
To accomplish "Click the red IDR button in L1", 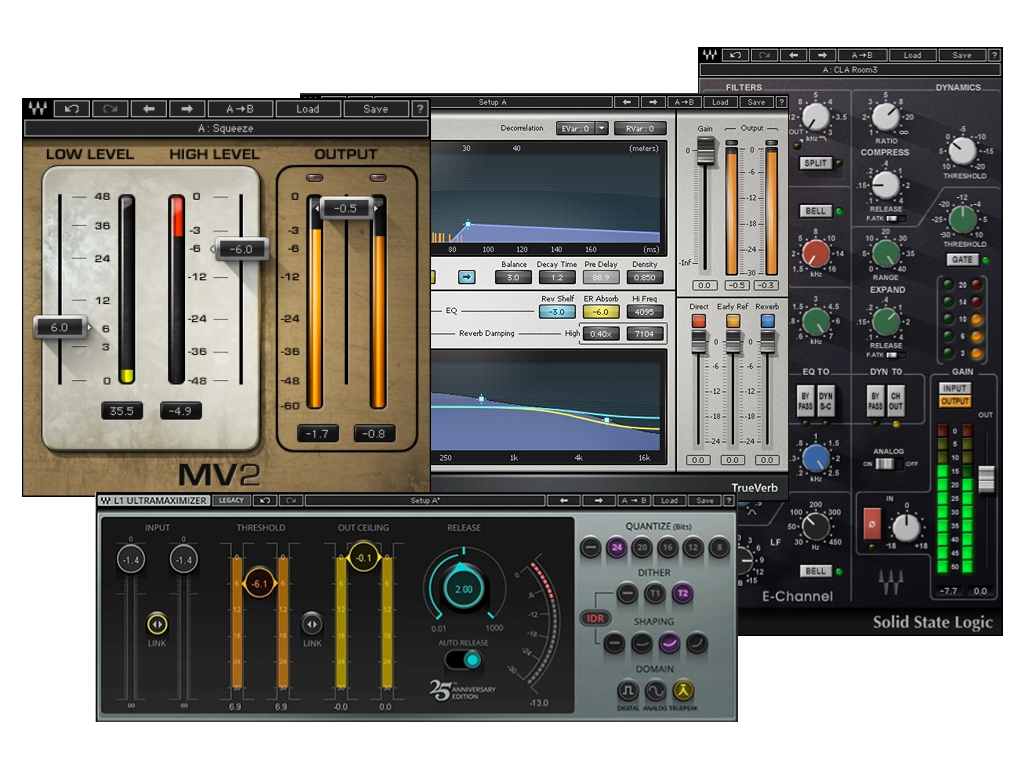I will (x=594, y=618).
